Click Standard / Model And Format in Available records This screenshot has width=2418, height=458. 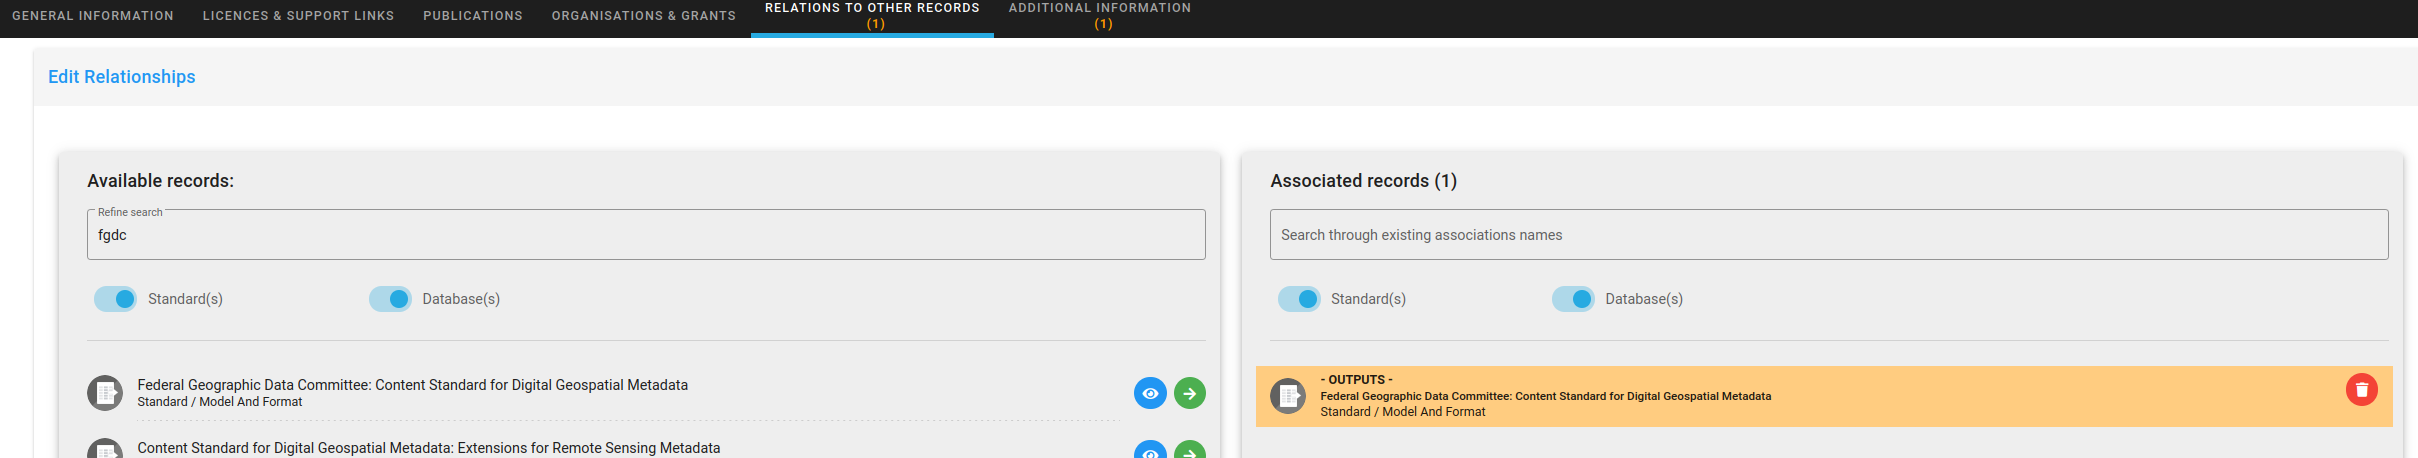coord(219,402)
